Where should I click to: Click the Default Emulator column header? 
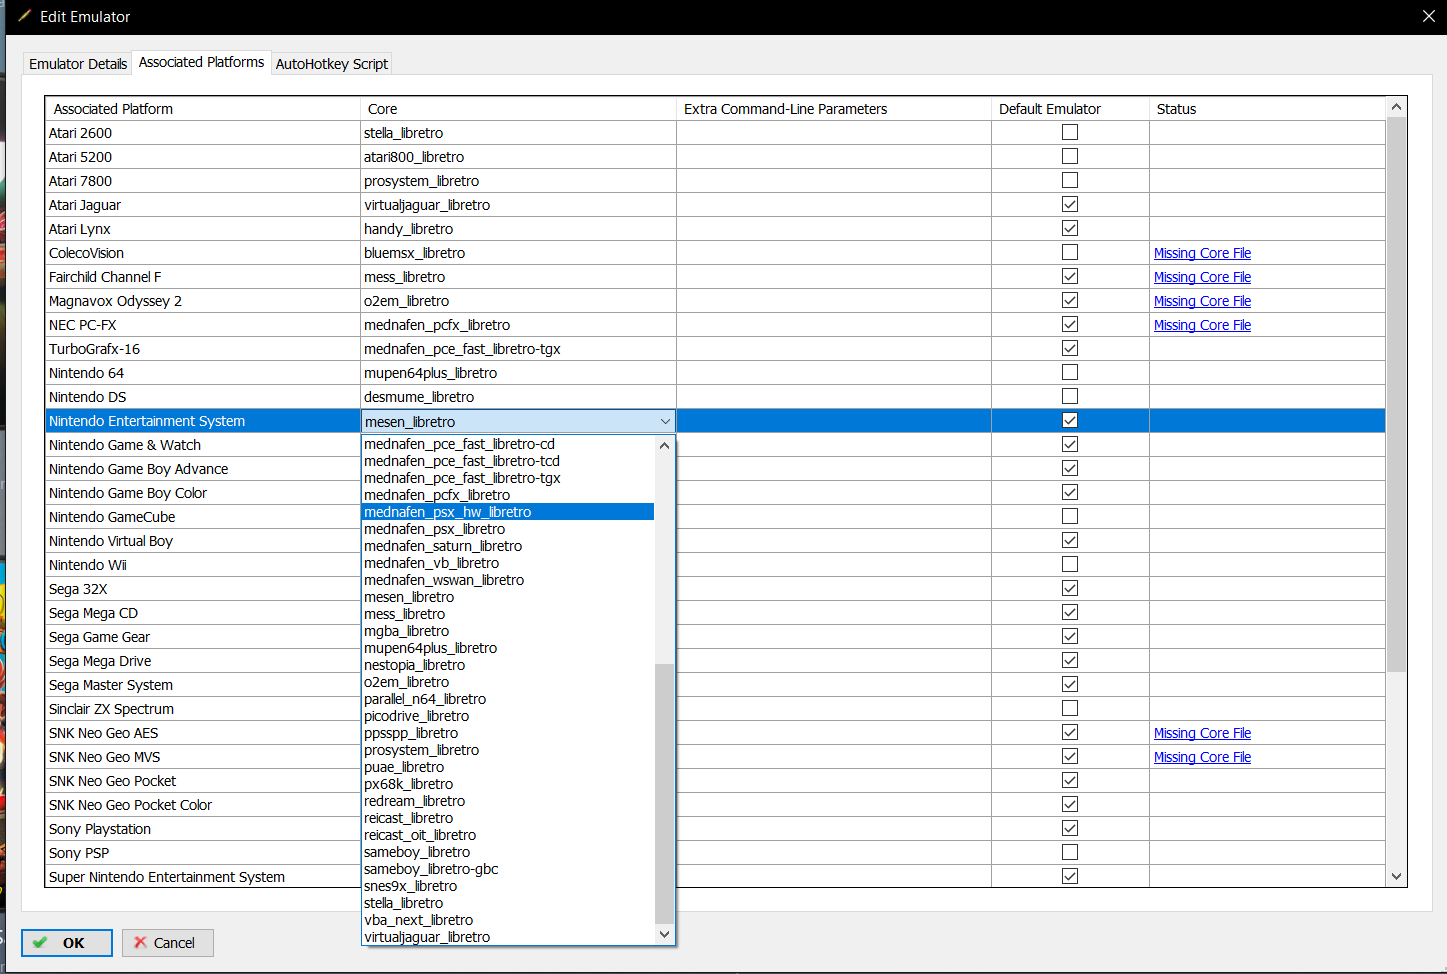[x=1070, y=109]
